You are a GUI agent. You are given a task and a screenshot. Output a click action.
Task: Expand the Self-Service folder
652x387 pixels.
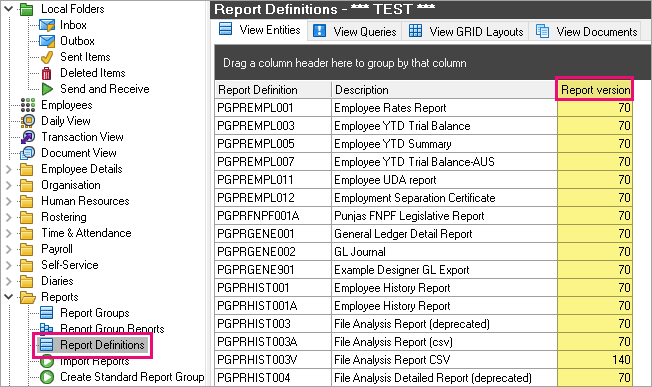8,265
